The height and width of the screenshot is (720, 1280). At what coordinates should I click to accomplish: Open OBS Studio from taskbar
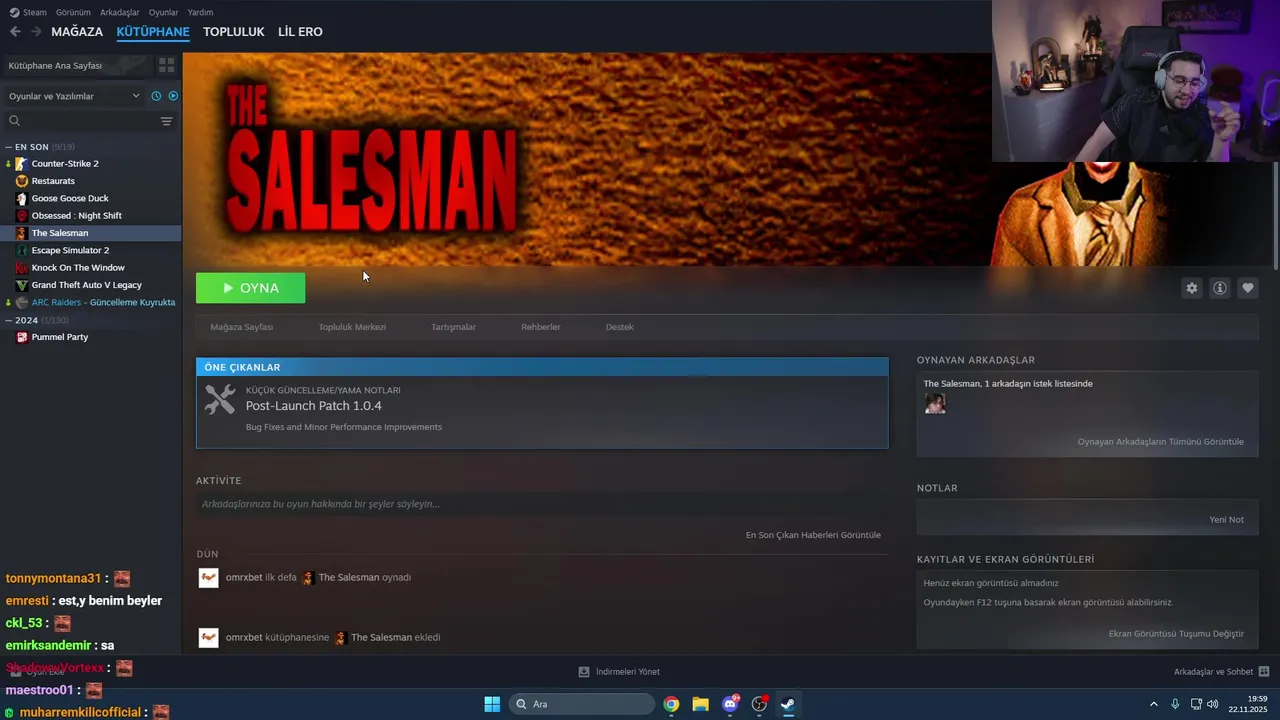point(759,704)
